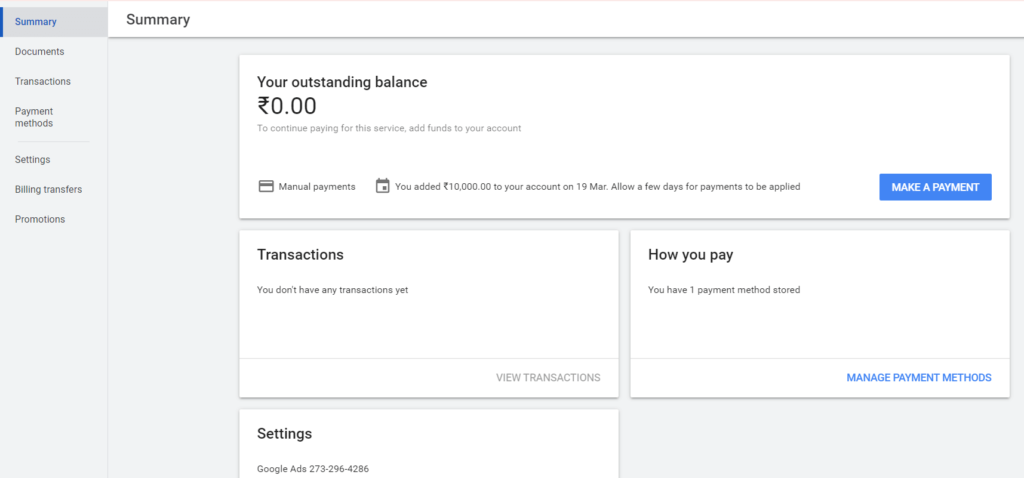Click the Manual payments label
1024x478 pixels.
pos(317,187)
